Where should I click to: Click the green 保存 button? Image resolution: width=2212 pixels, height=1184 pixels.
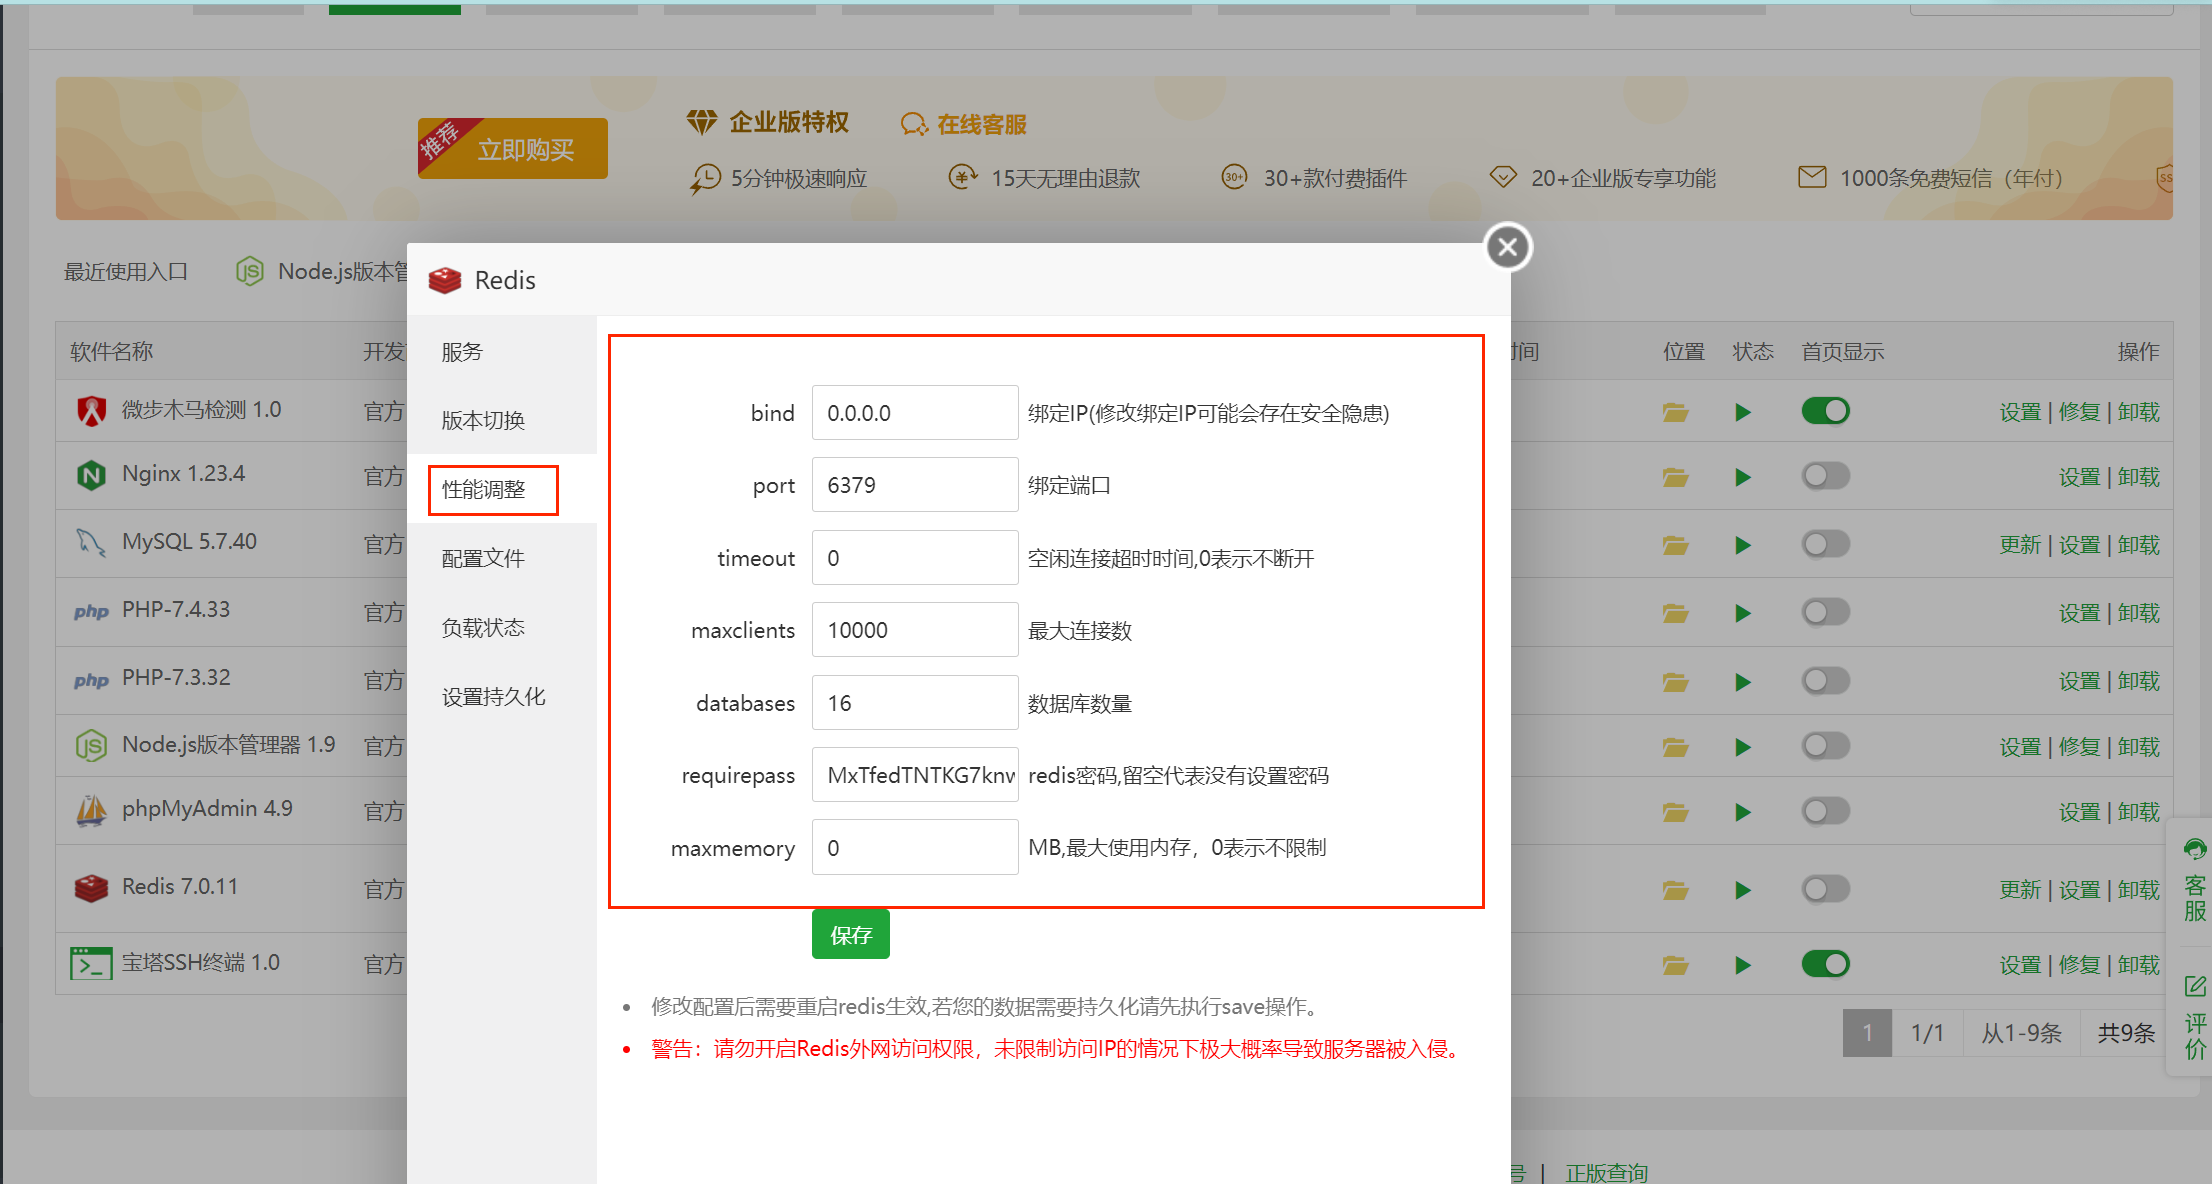coord(850,935)
